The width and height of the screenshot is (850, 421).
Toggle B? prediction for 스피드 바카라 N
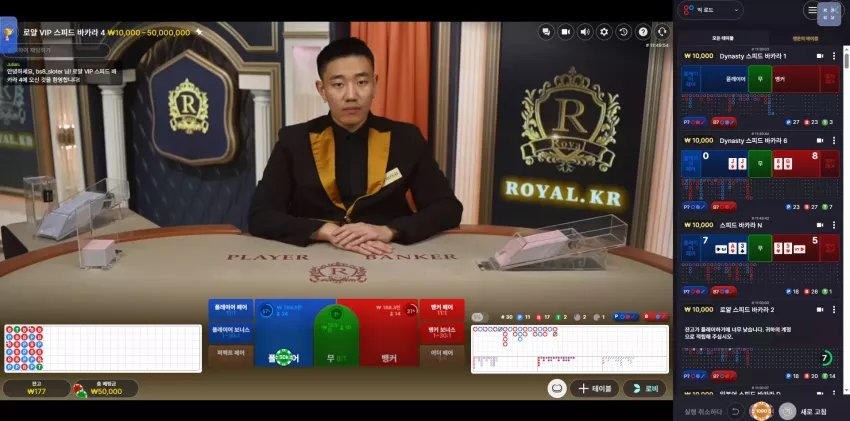724,291
